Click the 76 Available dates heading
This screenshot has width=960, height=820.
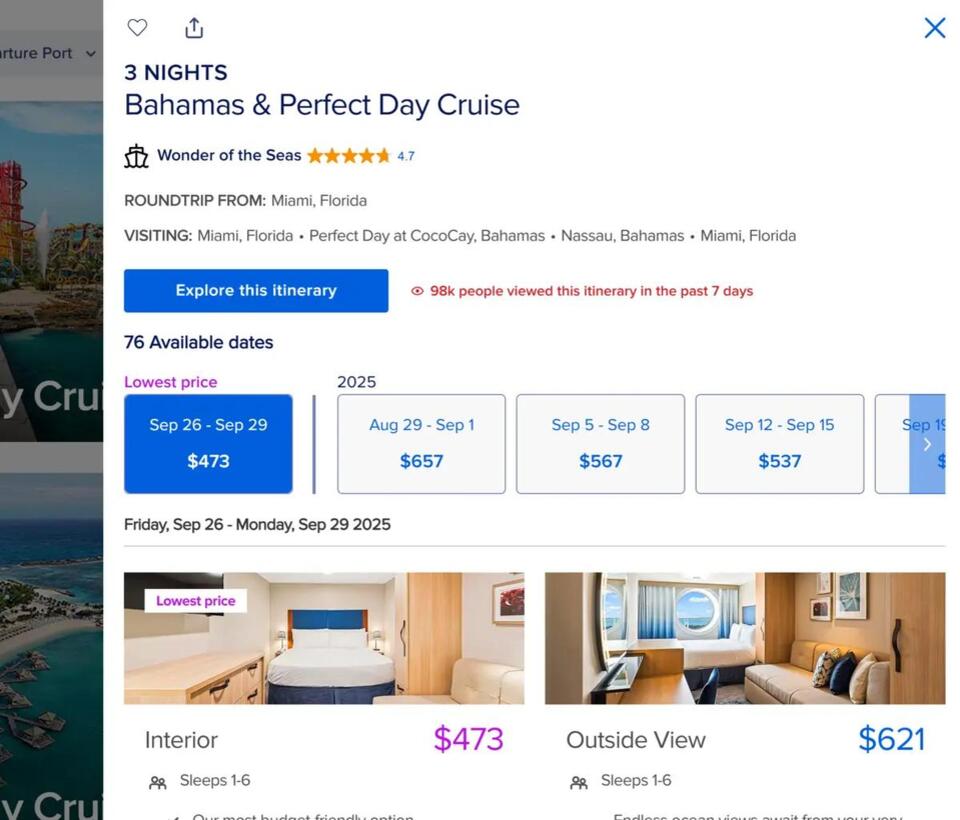(x=197, y=342)
